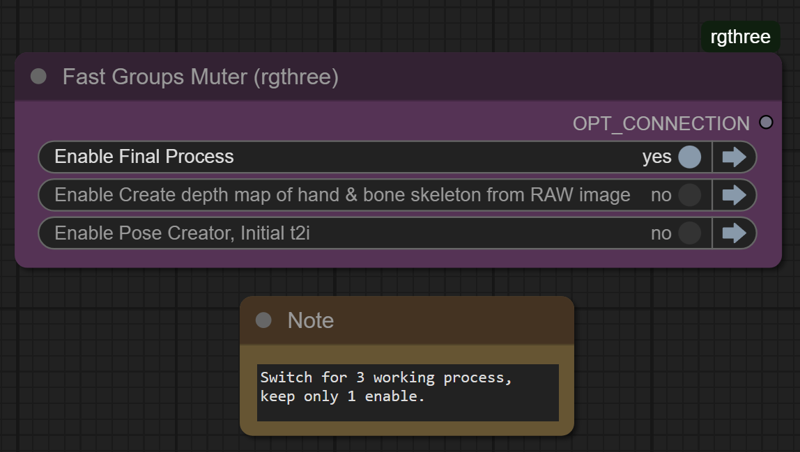Click the rgthree badge above the node
The image size is (800, 452).
tap(740, 37)
